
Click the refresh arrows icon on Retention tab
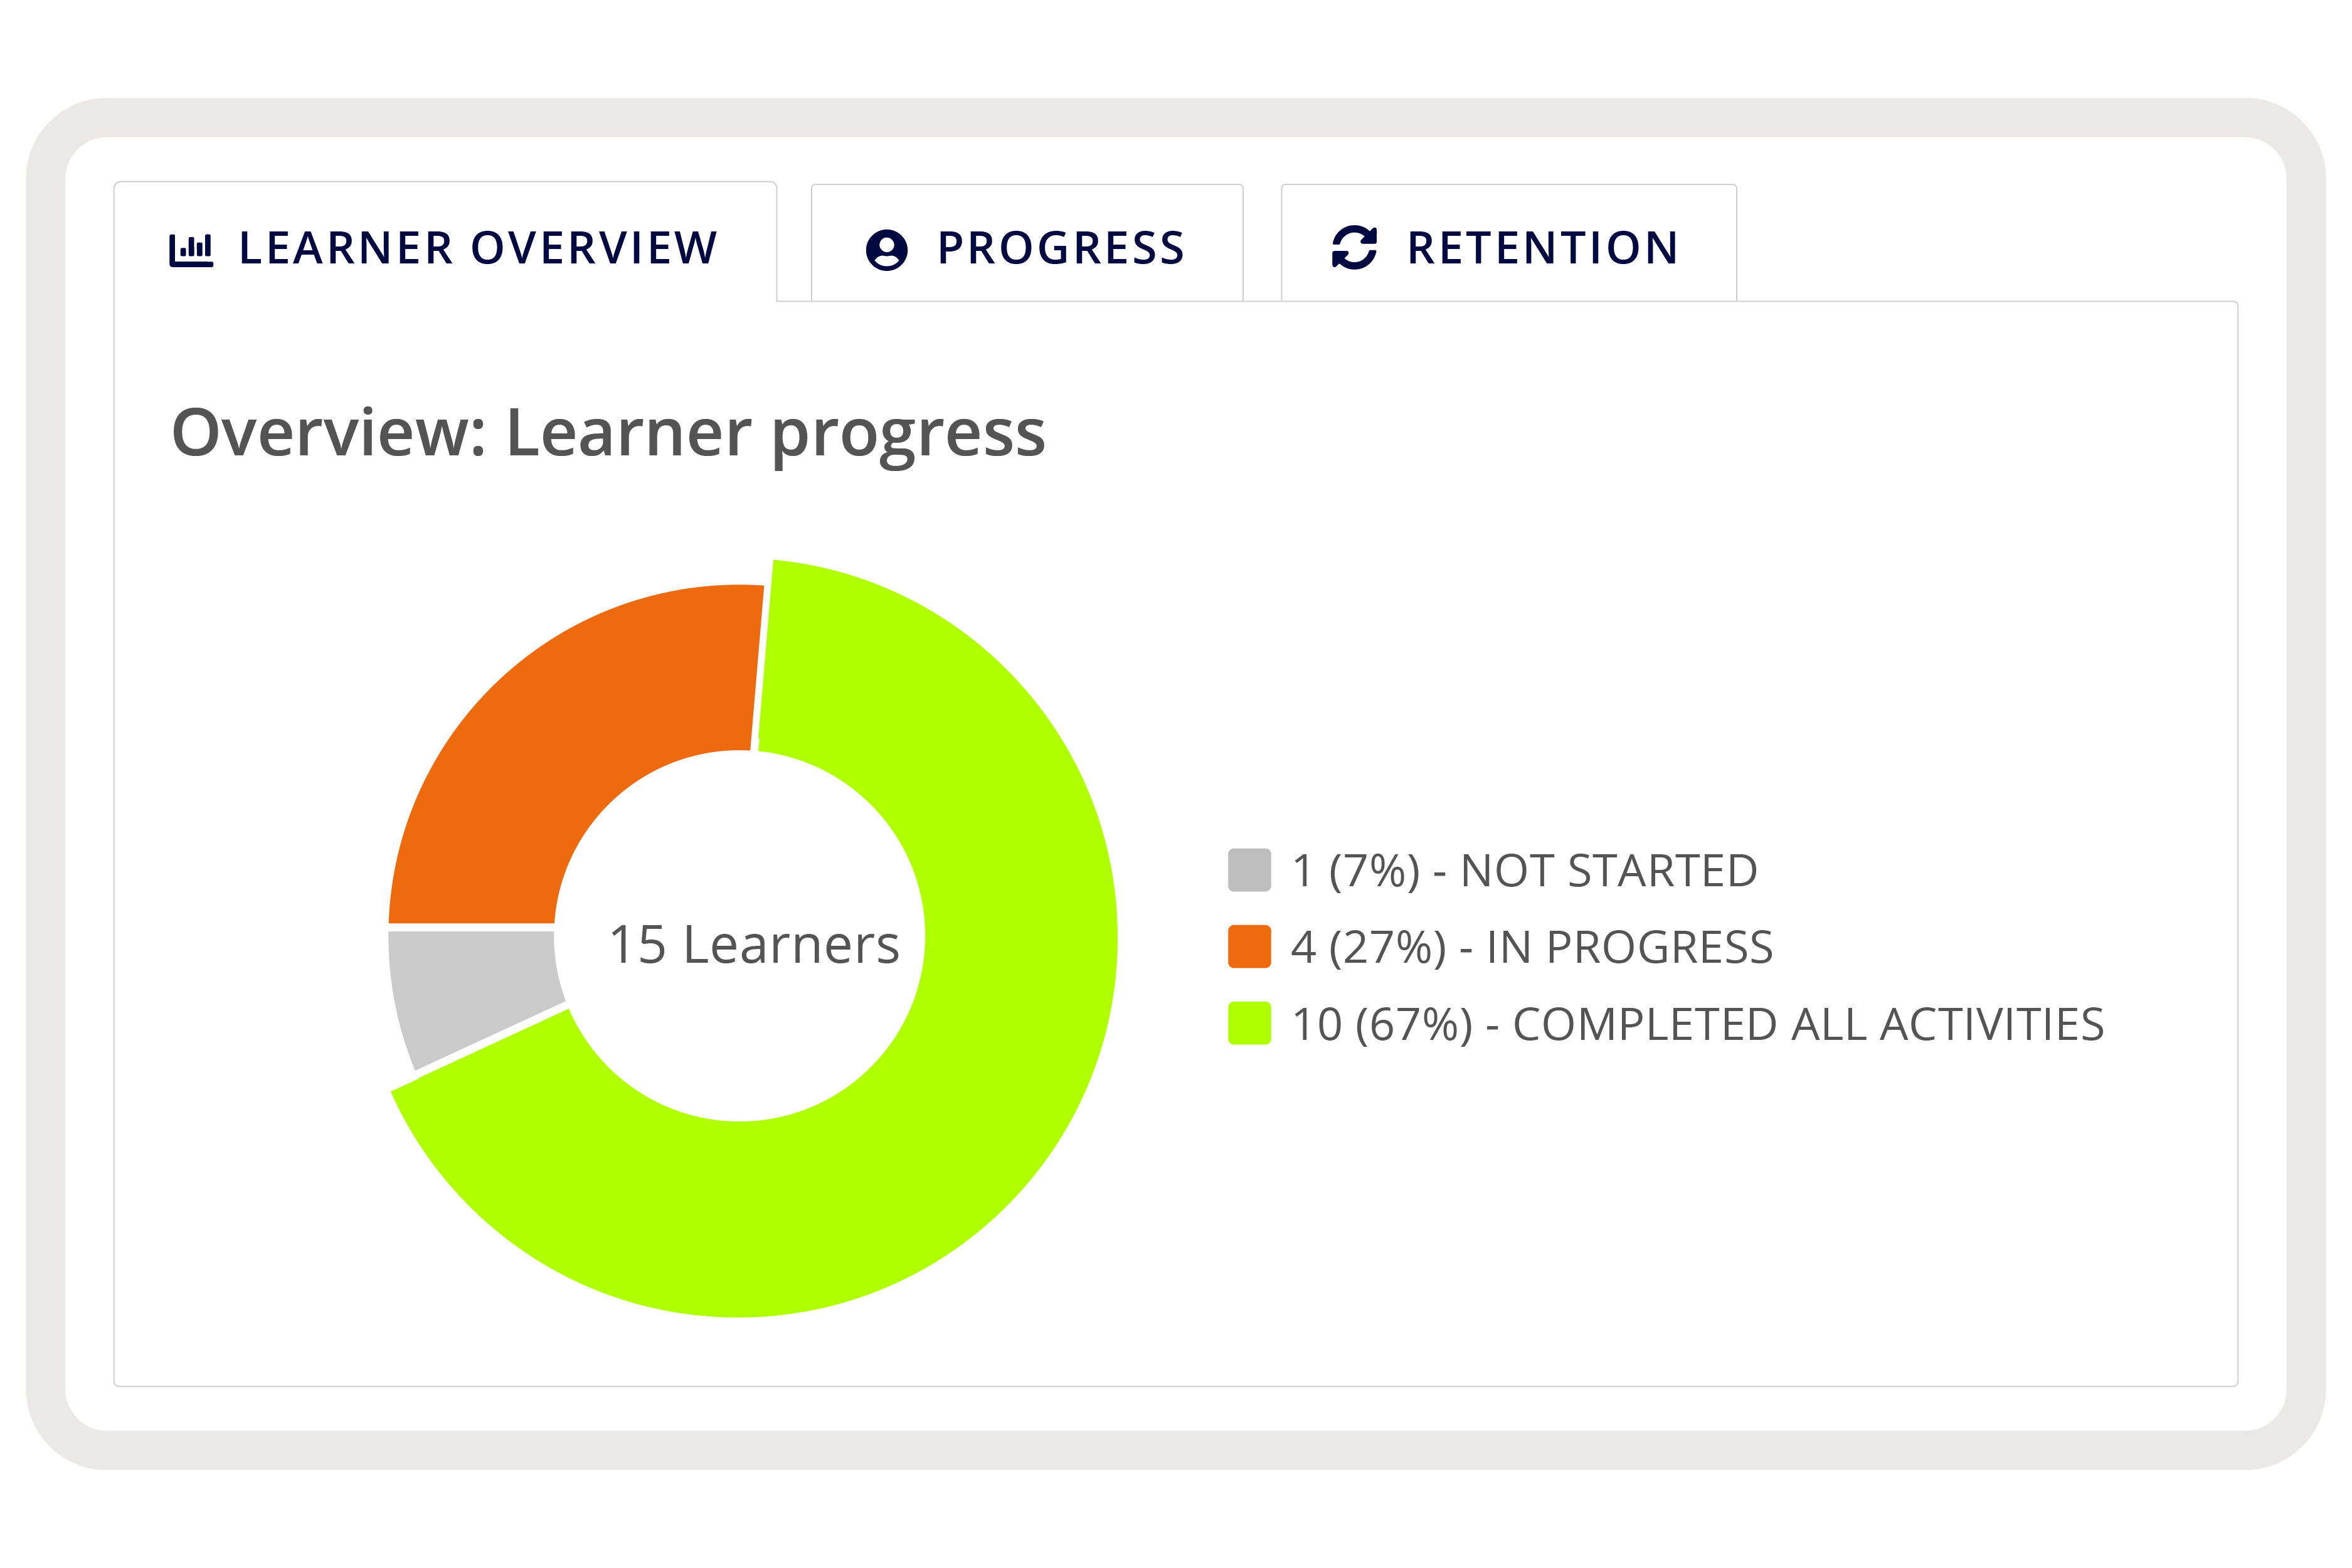point(1354,247)
